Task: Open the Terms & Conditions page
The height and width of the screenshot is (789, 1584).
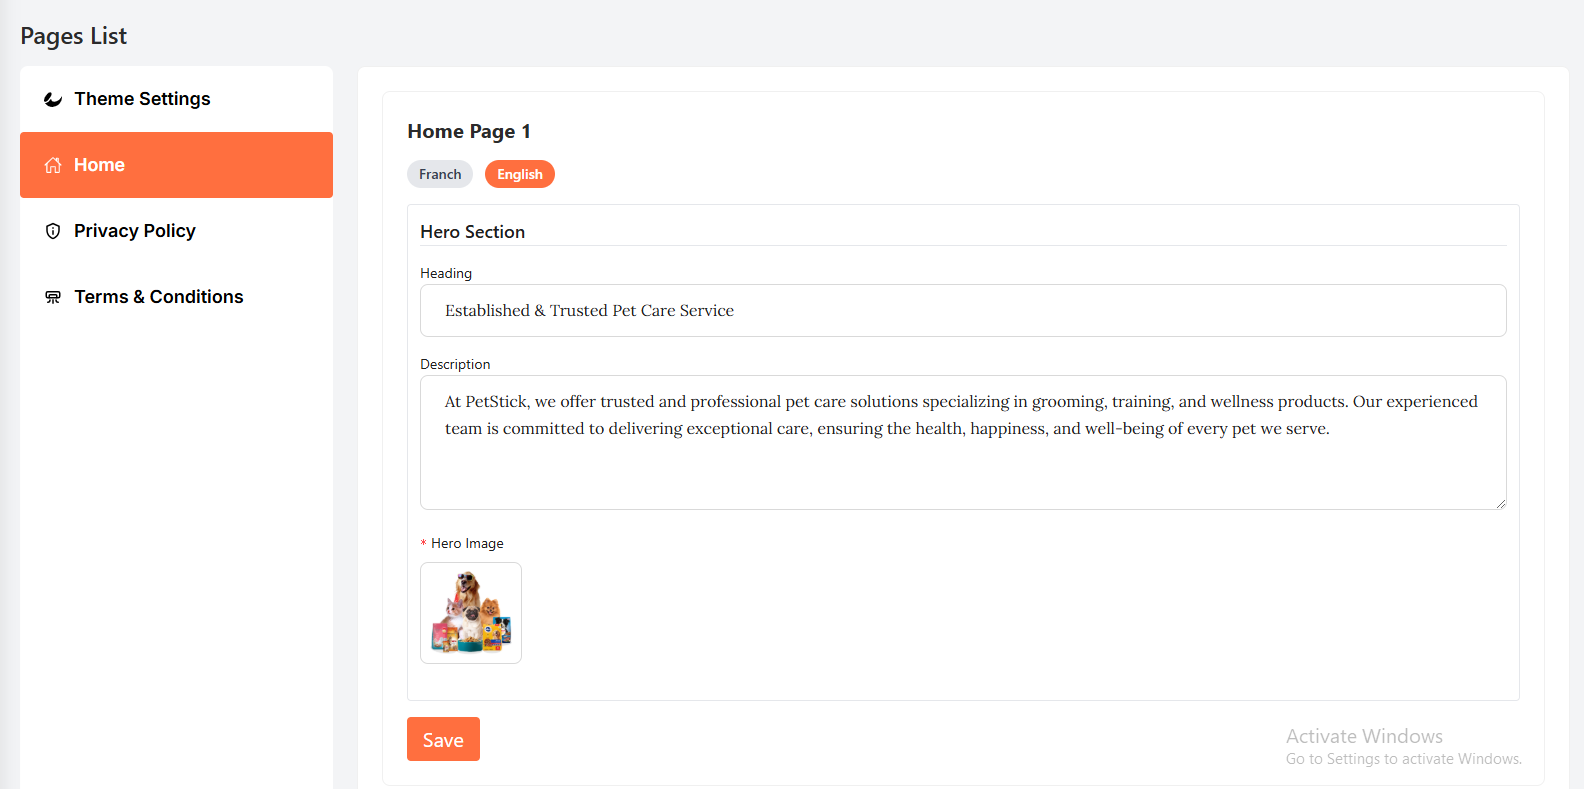Action: (158, 297)
